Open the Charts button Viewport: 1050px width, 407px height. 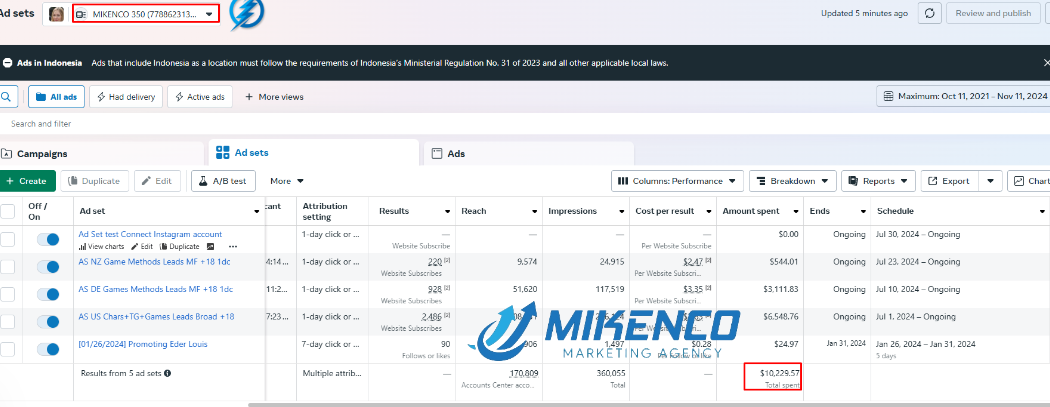[x=1029, y=181]
